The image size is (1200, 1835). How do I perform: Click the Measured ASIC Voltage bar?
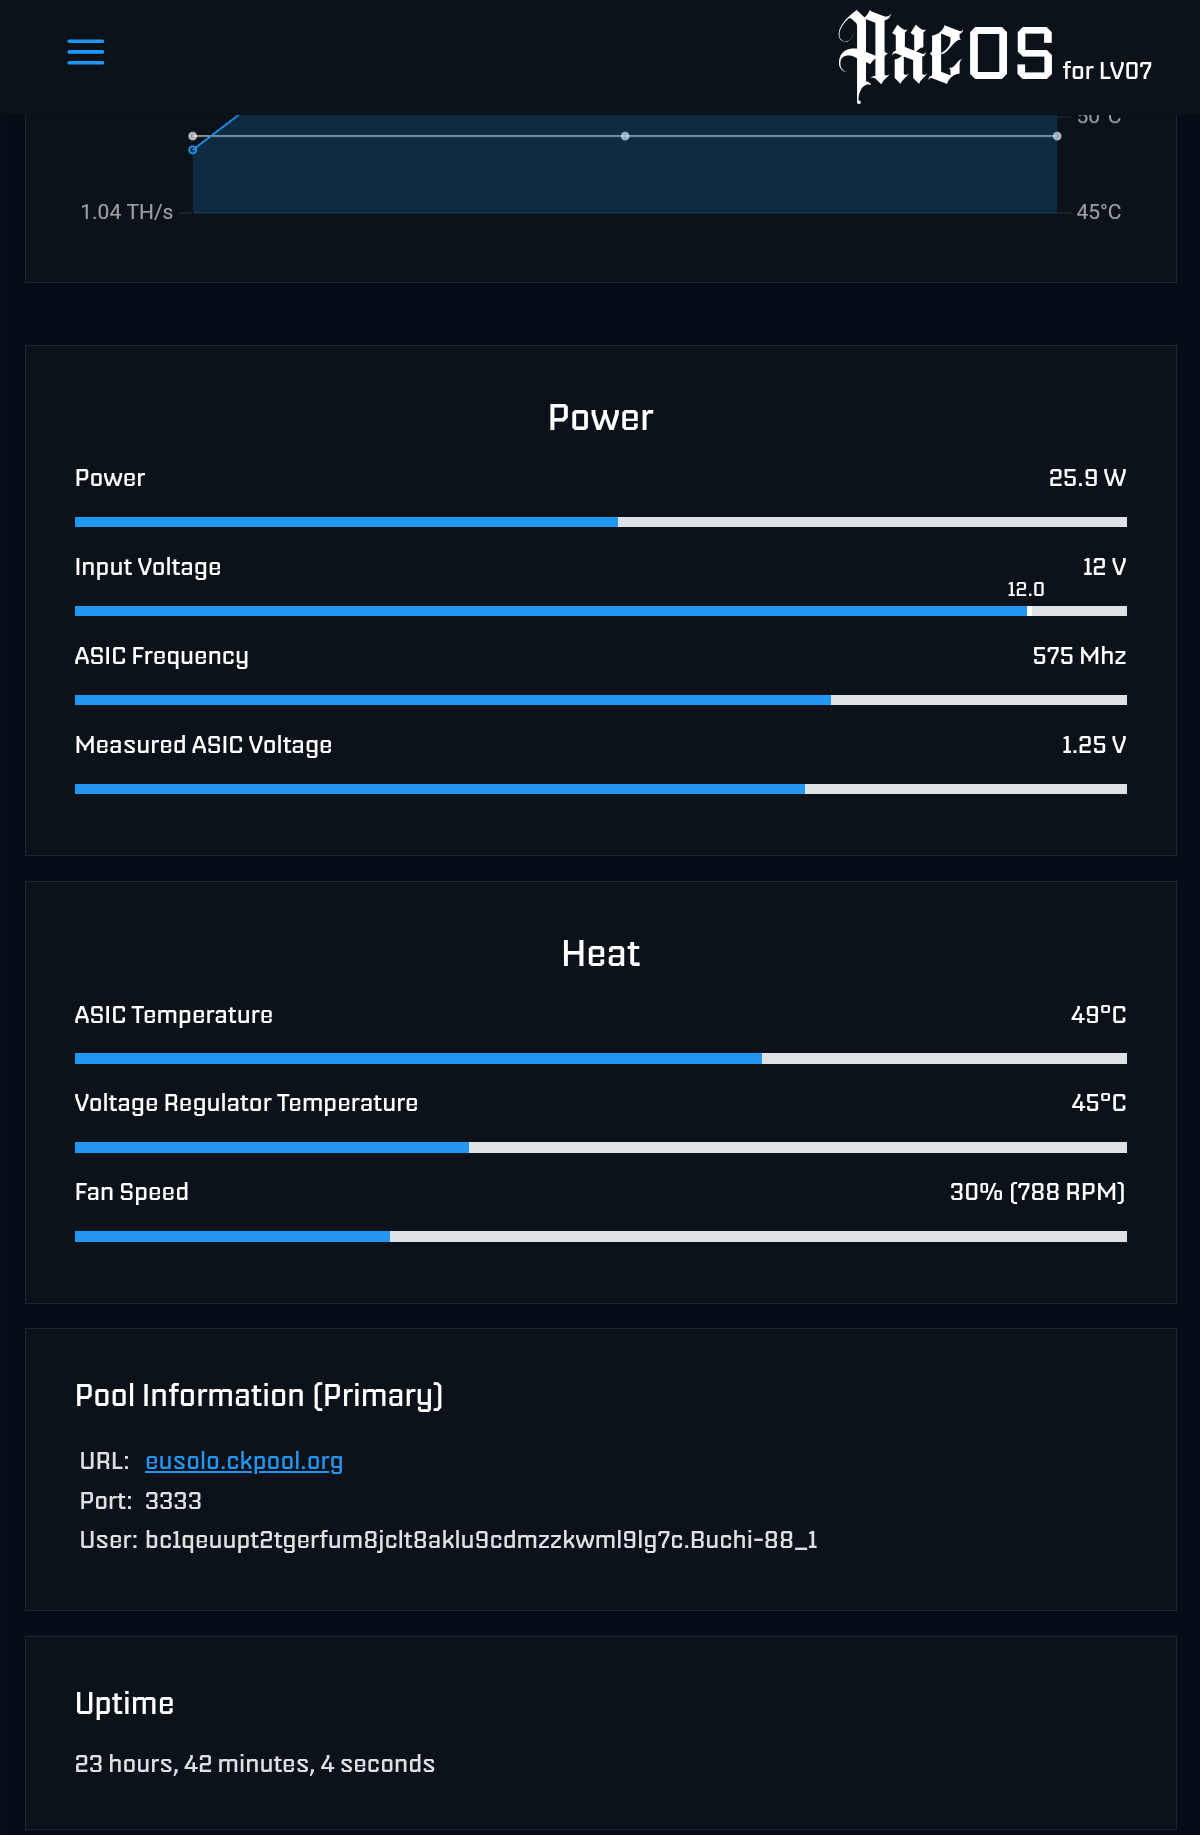[x=601, y=789]
